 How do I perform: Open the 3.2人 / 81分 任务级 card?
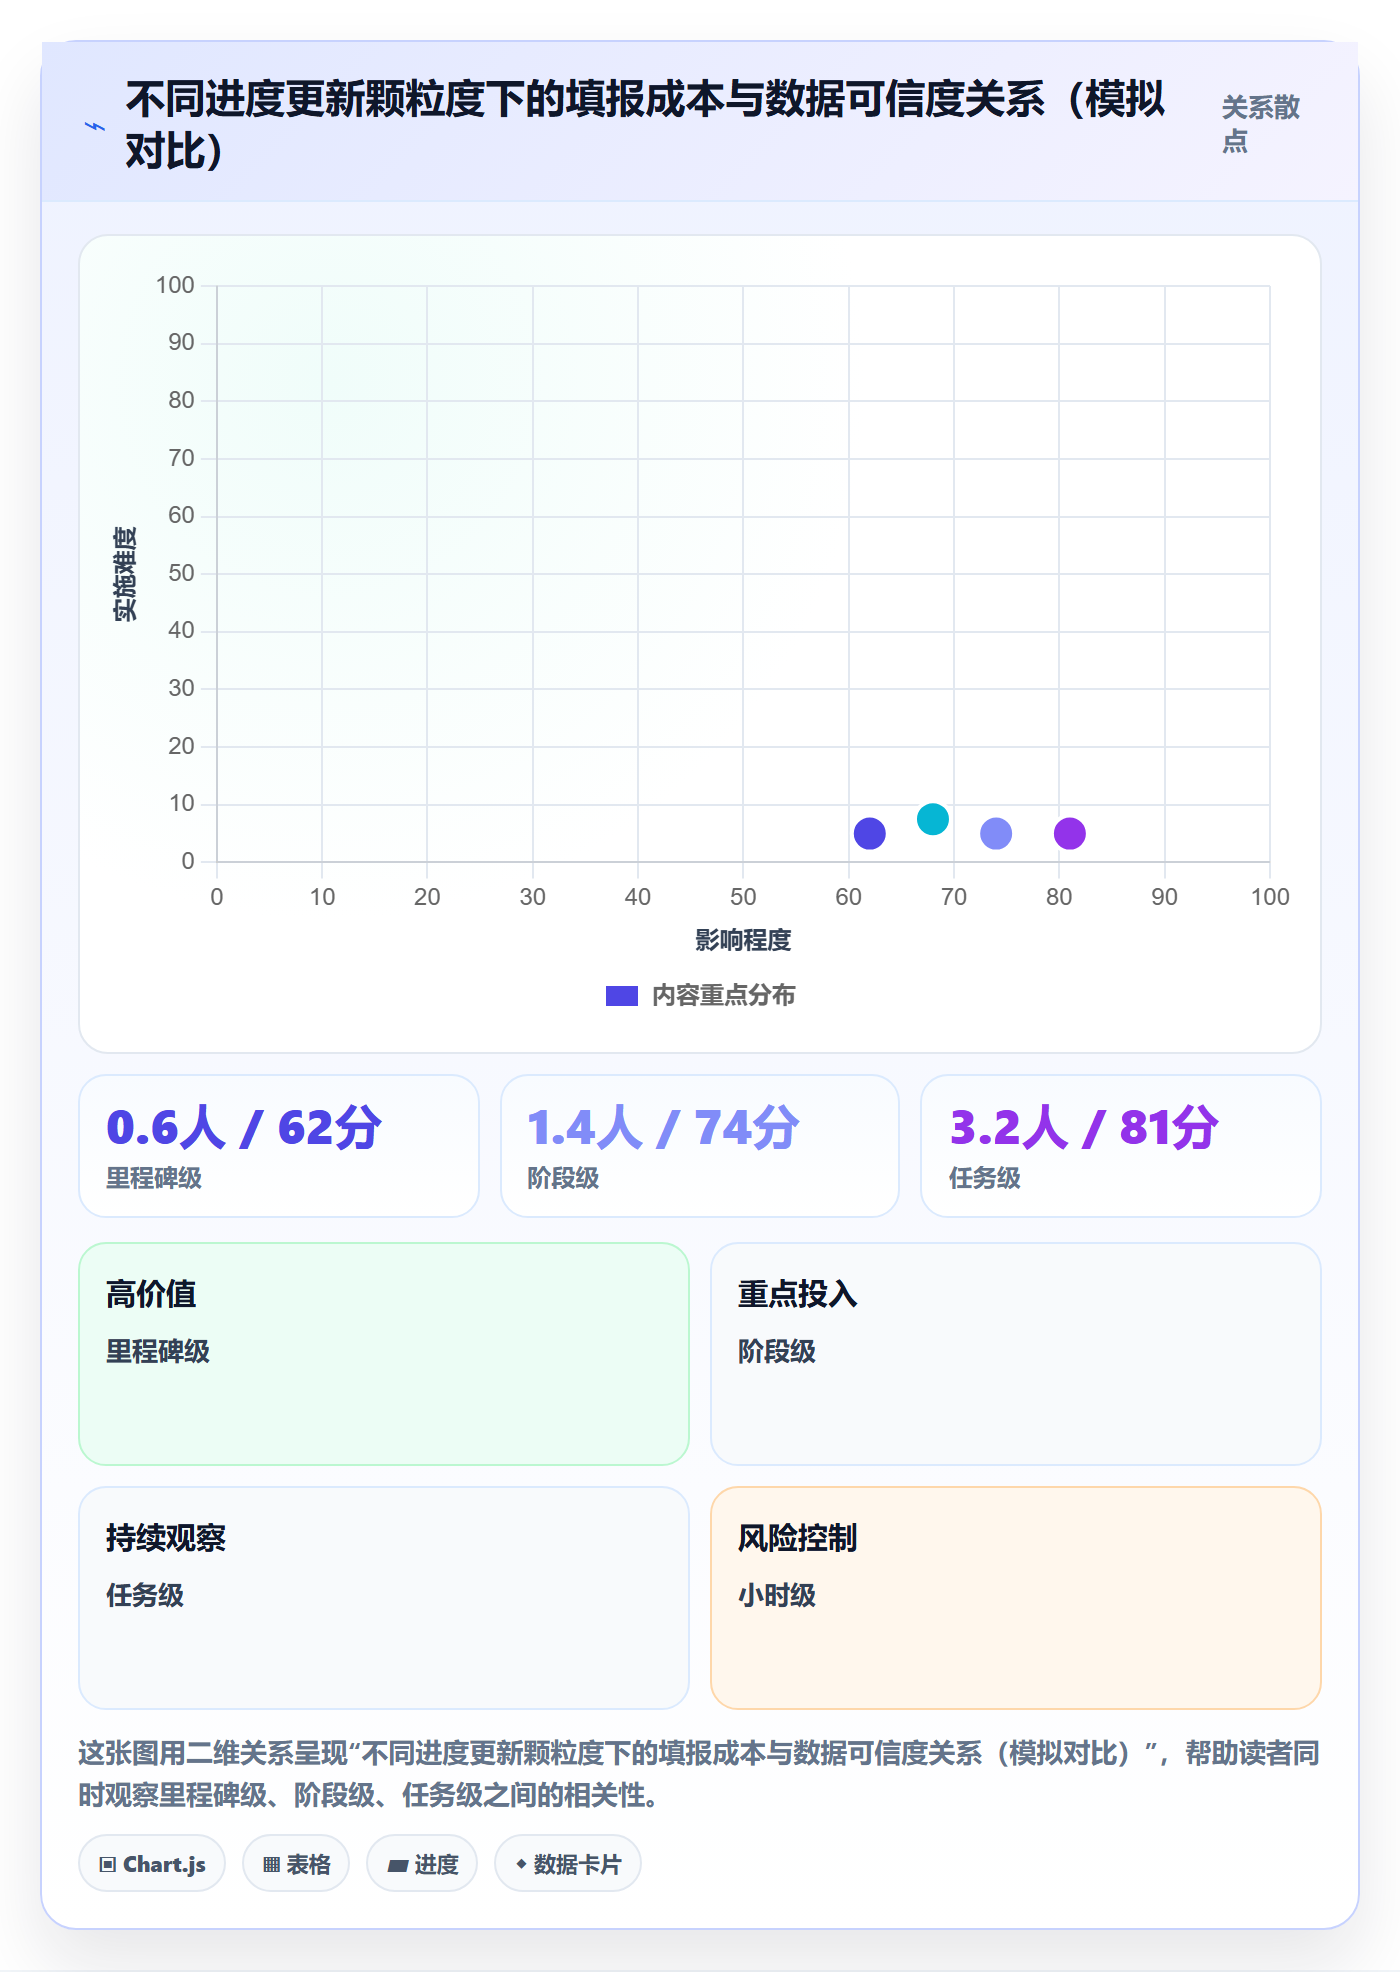click(x=1121, y=1146)
